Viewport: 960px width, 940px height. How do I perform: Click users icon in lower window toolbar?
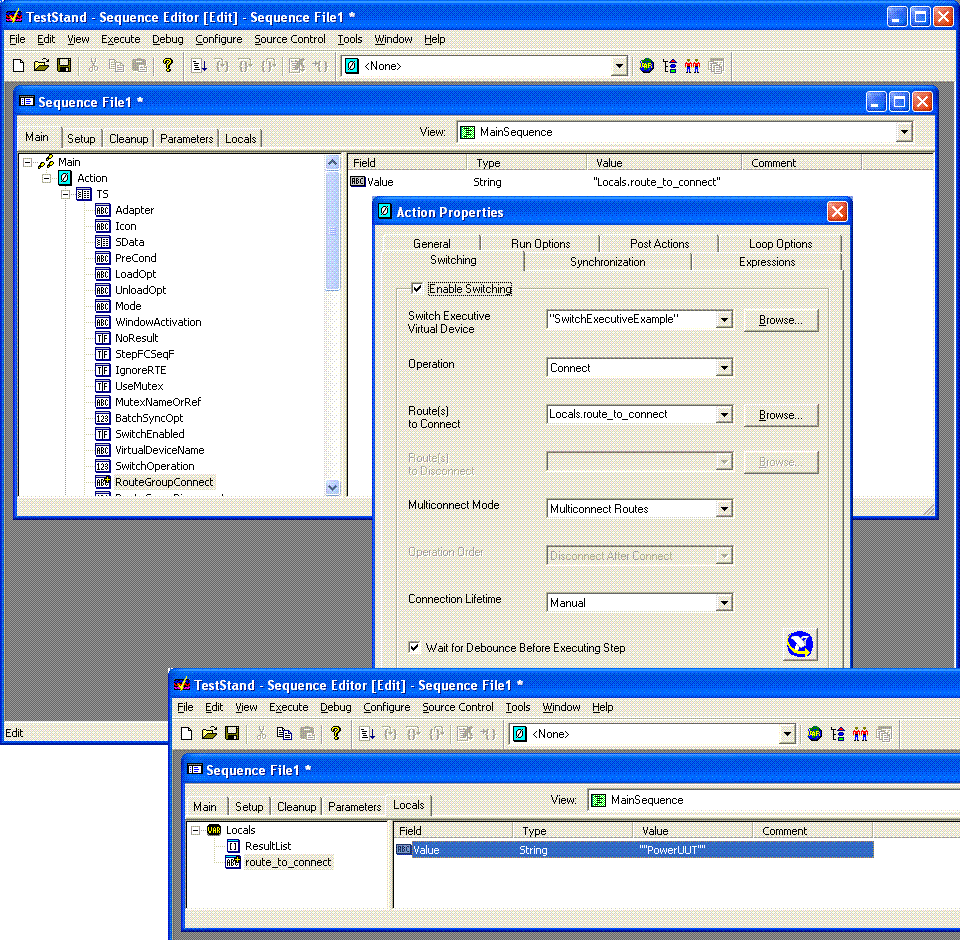860,734
